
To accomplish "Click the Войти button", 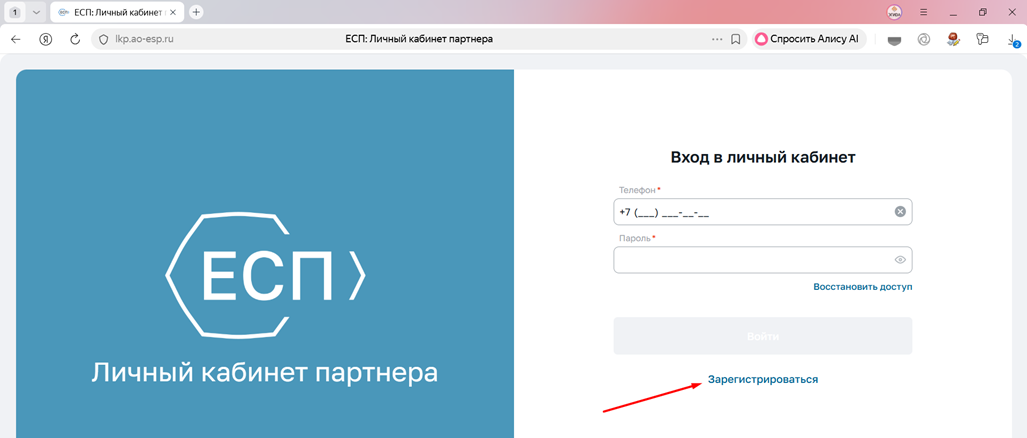I will point(762,336).
